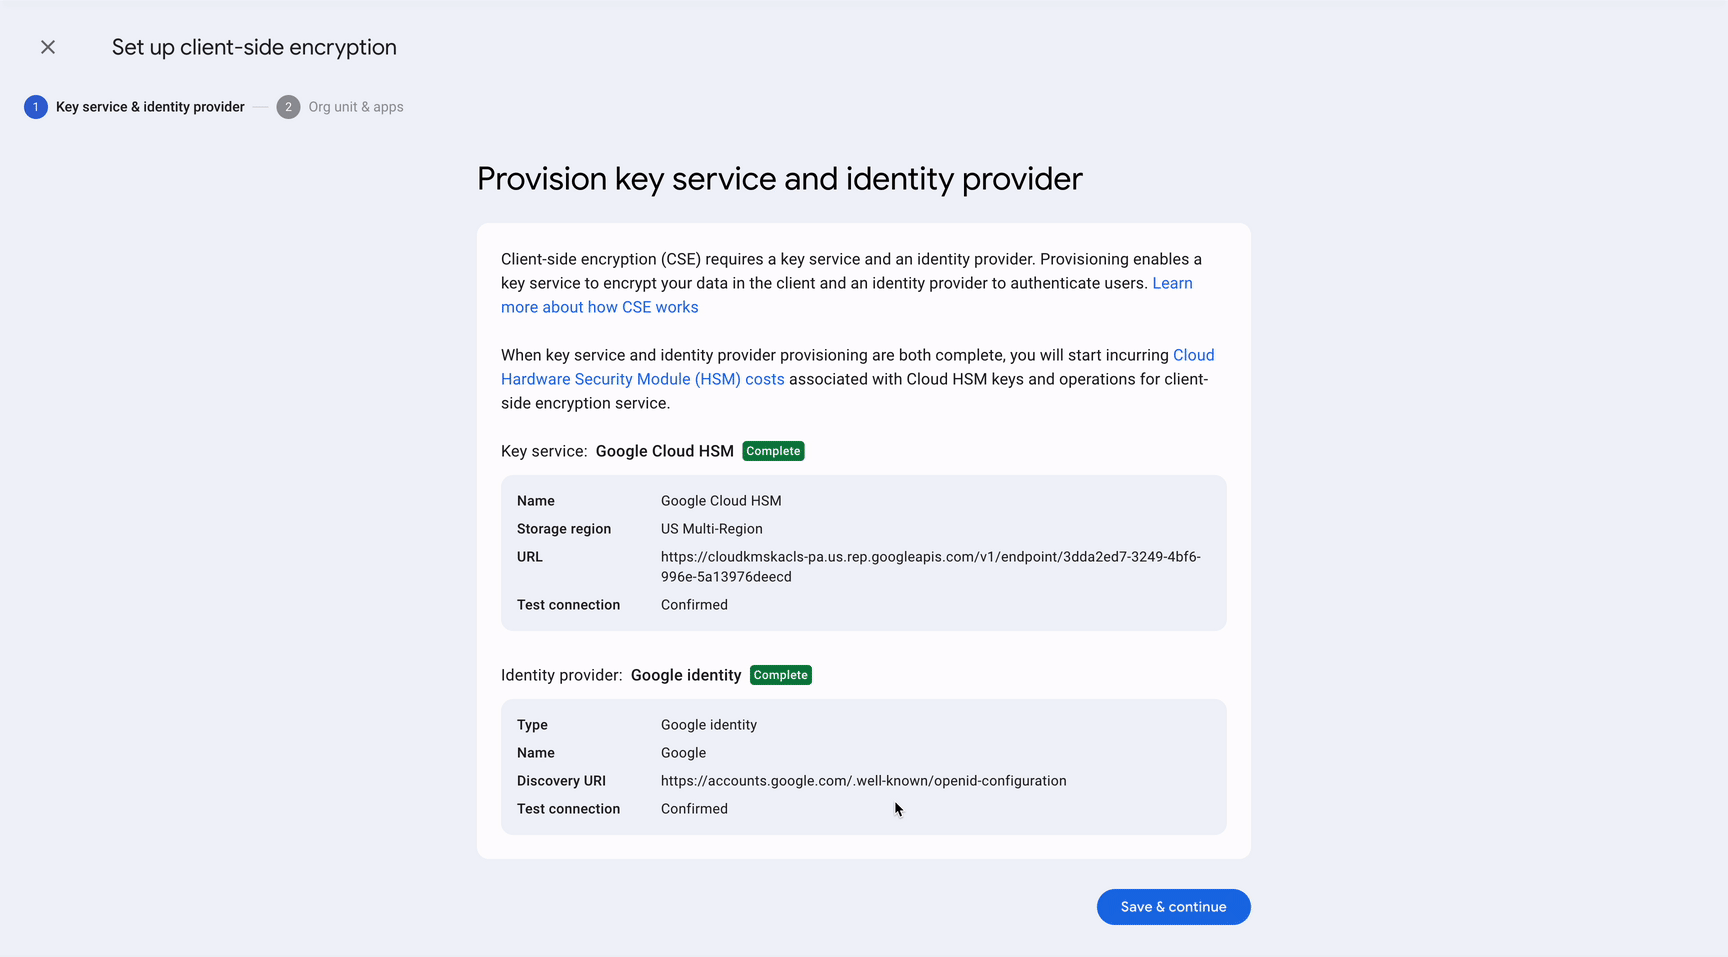Click Confirmed status under Identity provider
The height and width of the screenshot is (957, 1728).
[694, 809]
